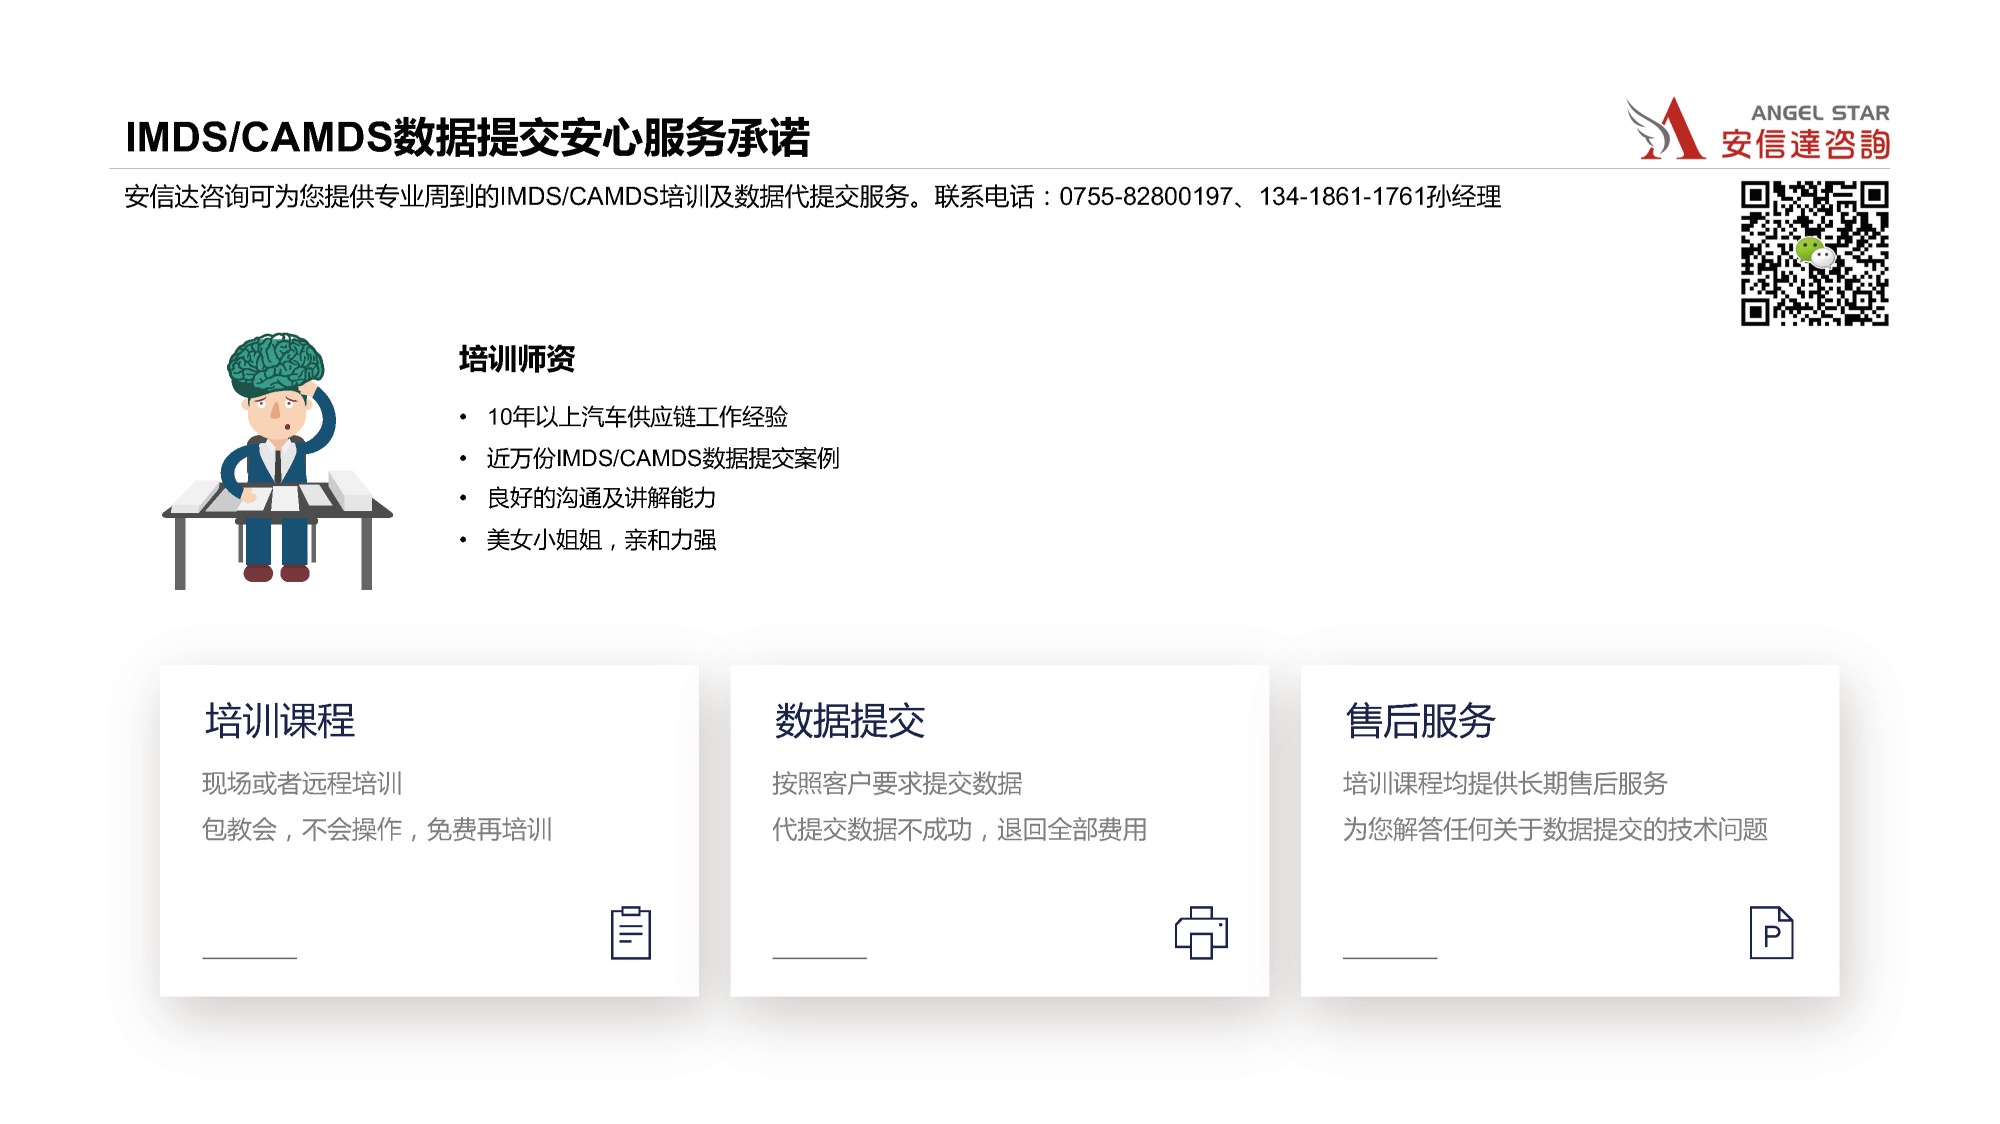
Task: Click the bullet 美女小姐姐，亲和力强
Action: pos(601,540)
